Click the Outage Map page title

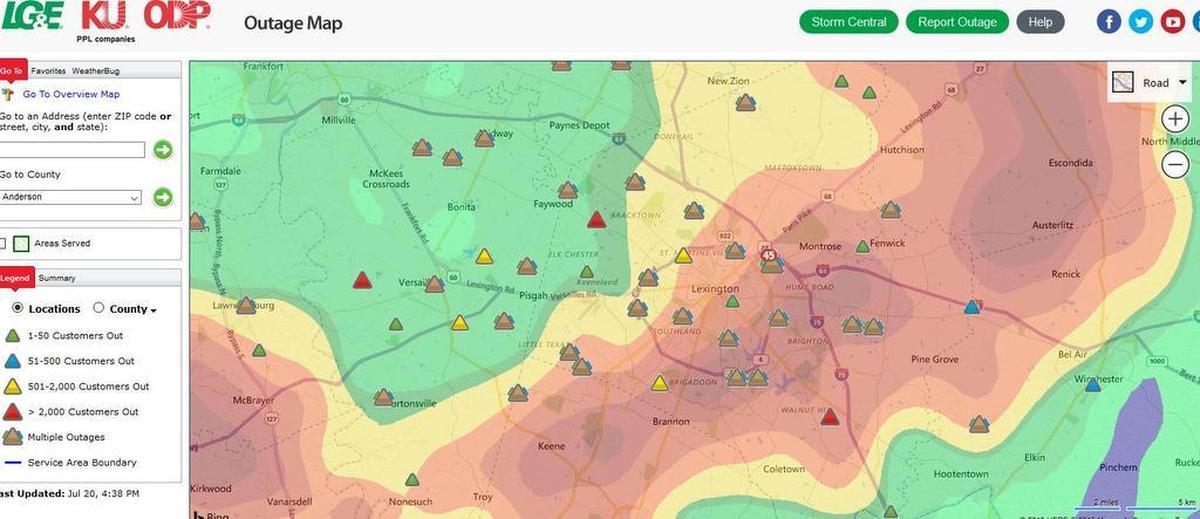[x=293, y=23]
